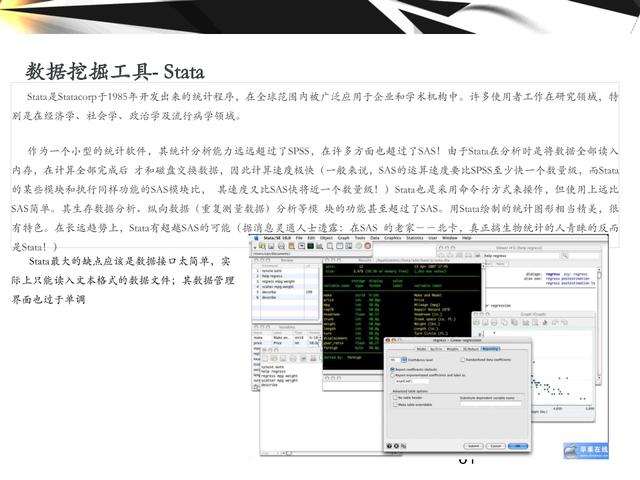Switch to the Model tab in regress dialog
The width and height of the screenshot is (640, 480).
click(421, 349)
